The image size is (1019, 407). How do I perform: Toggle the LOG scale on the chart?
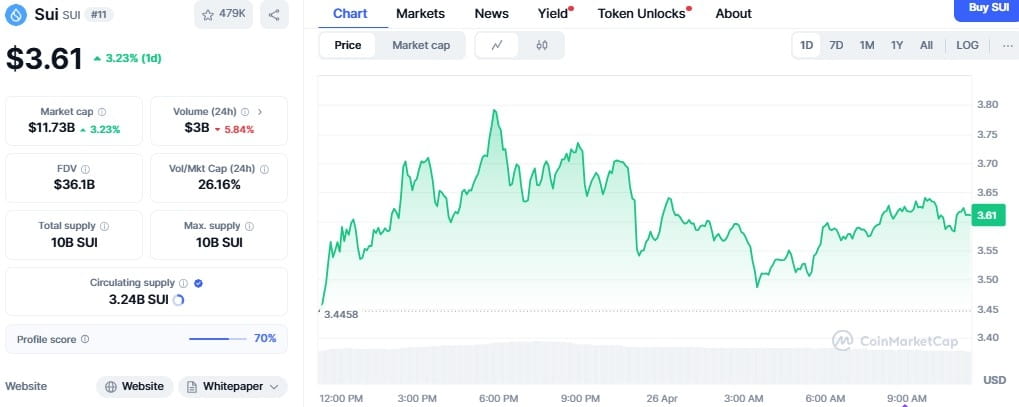click(x=967, y=45)
